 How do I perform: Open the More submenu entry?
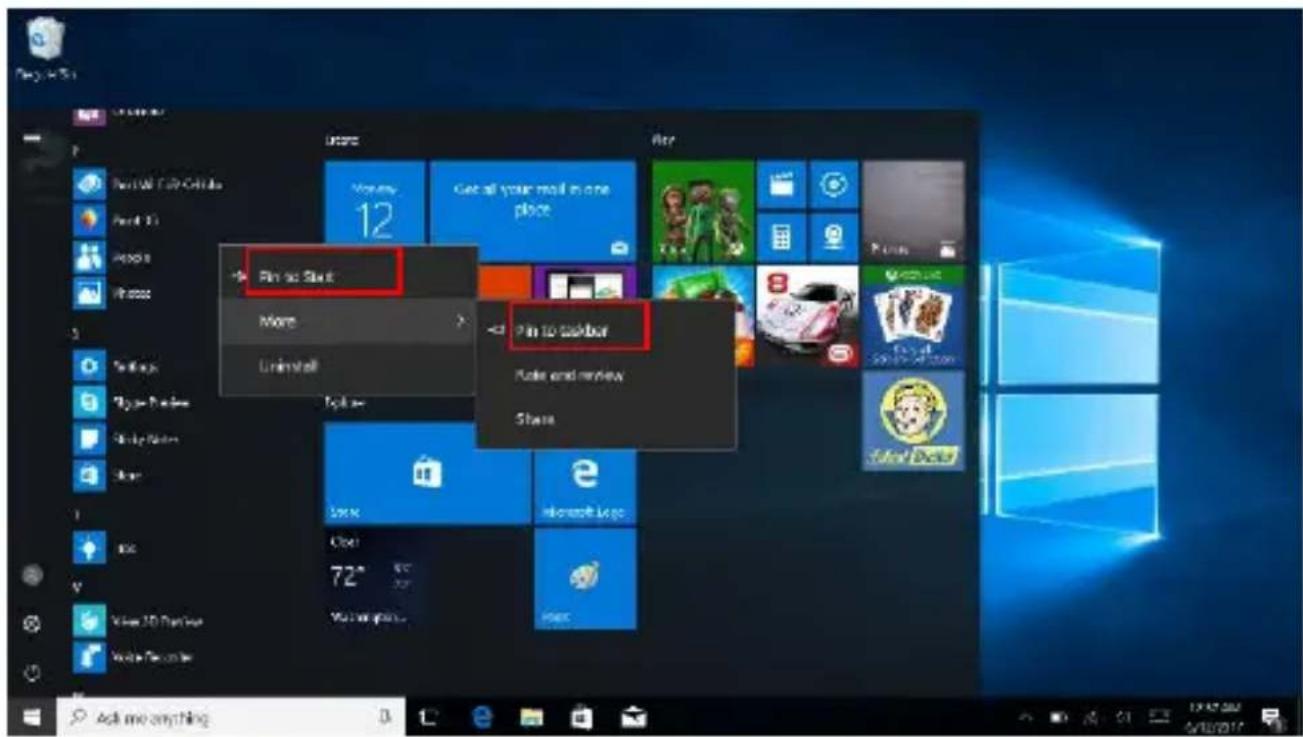(x=348, y=322)
